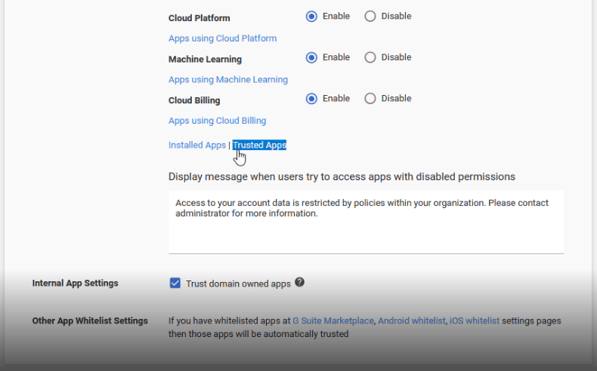
Task: Open the Trust domain owned apps help icon
Action: pos(300,282)
